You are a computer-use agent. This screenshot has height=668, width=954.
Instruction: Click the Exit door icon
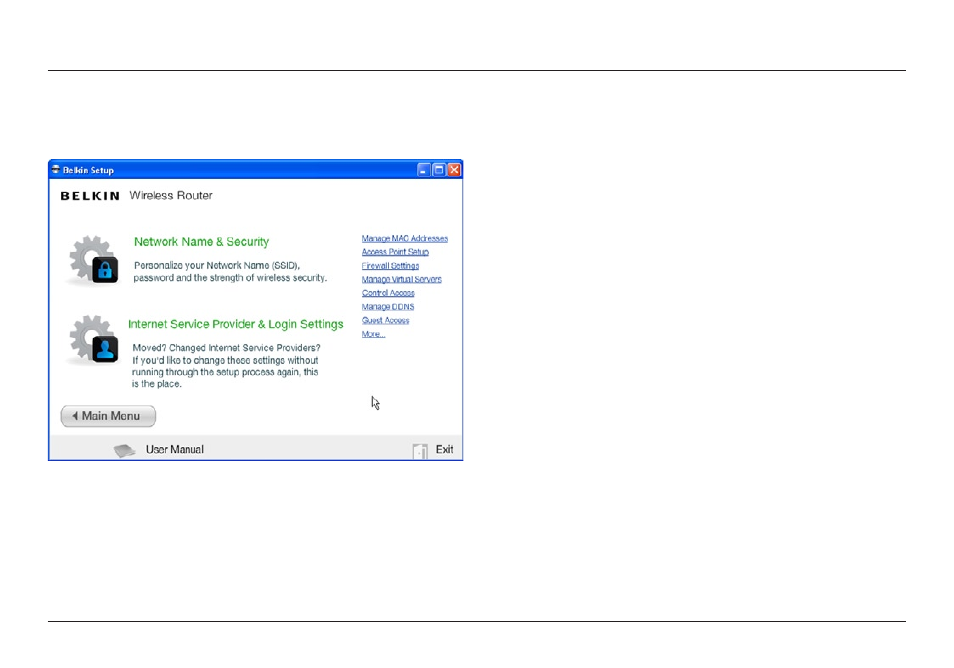pos(420,451)
